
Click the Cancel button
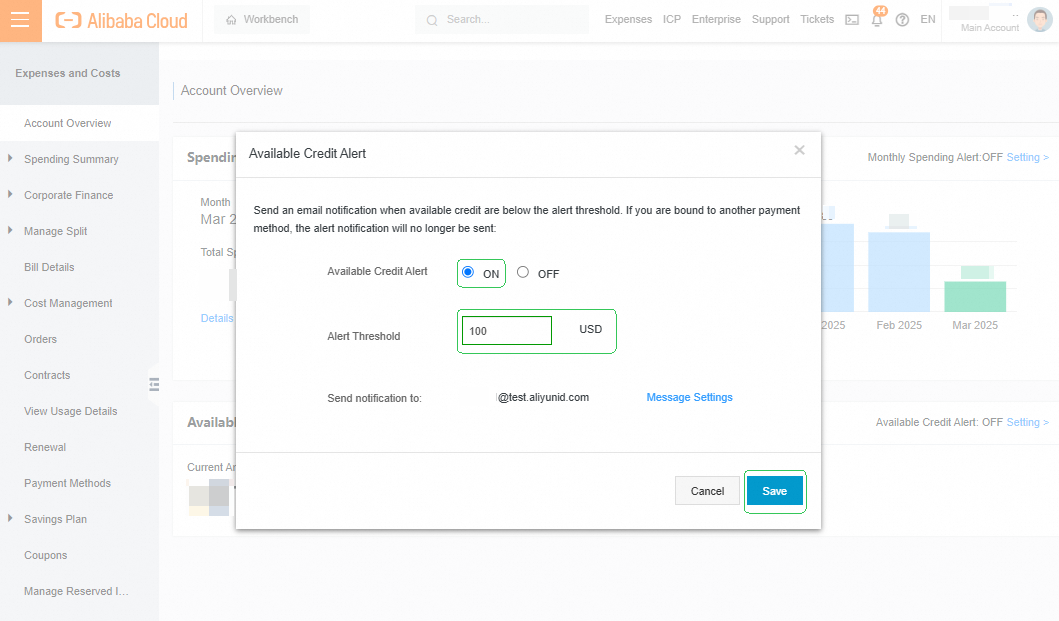[x=707, y=491]
